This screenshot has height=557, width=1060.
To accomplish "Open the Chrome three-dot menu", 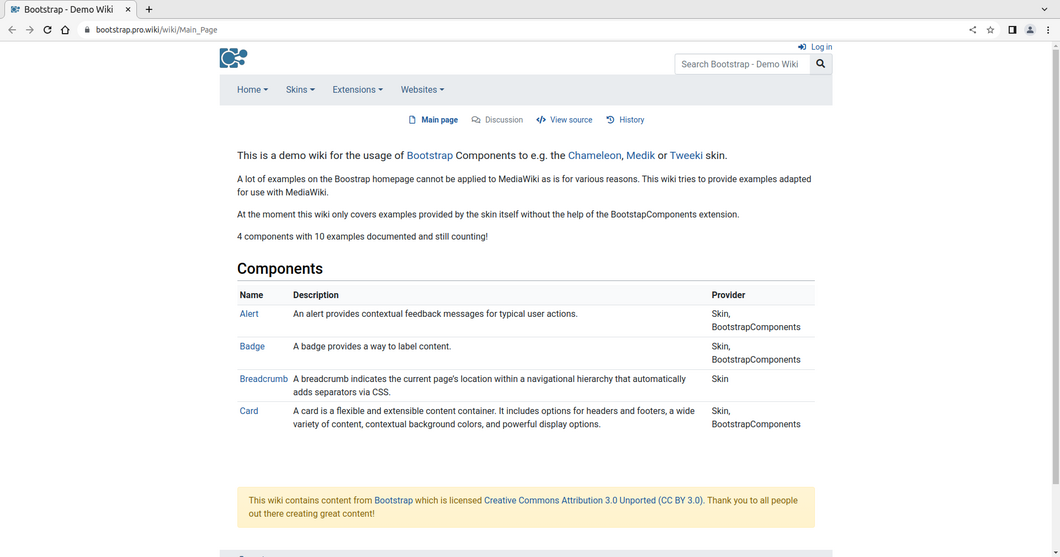I will (x=1048, y=30).
